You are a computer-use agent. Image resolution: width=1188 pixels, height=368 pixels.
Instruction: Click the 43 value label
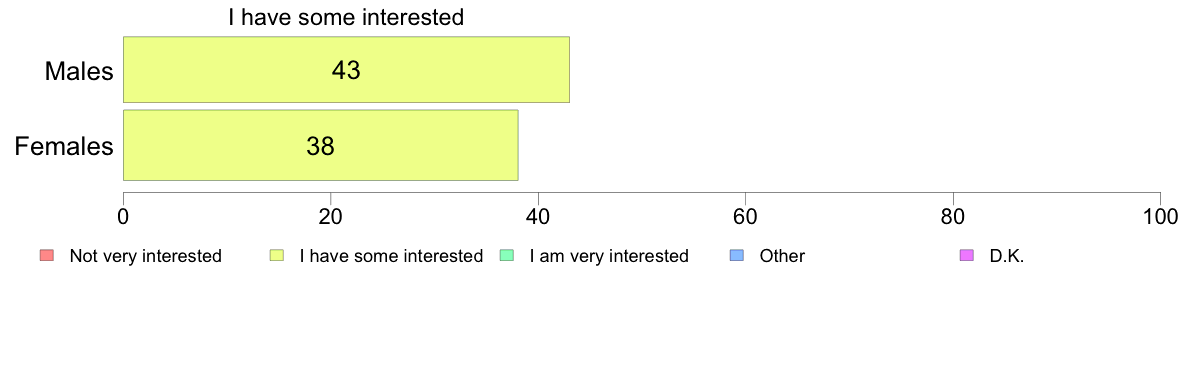[x=346, y=70]
